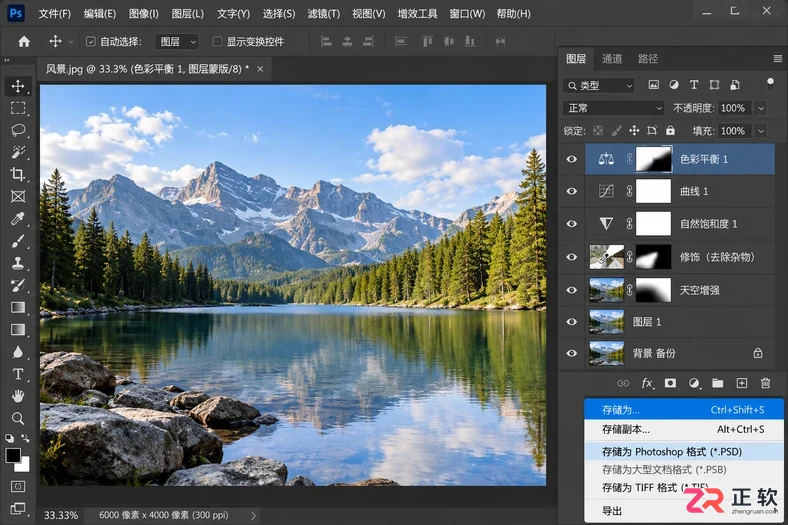The width and height of the screenshot is (788, 525).
Task: Open the 不透明度 slider arrow
Action: [761, 108]
